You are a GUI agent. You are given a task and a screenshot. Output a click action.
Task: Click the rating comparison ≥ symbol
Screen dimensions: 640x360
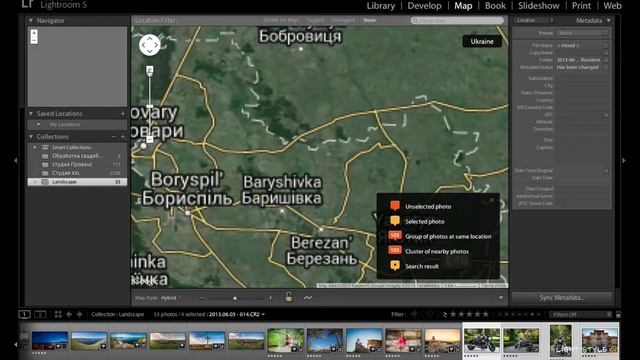[444, 314]
